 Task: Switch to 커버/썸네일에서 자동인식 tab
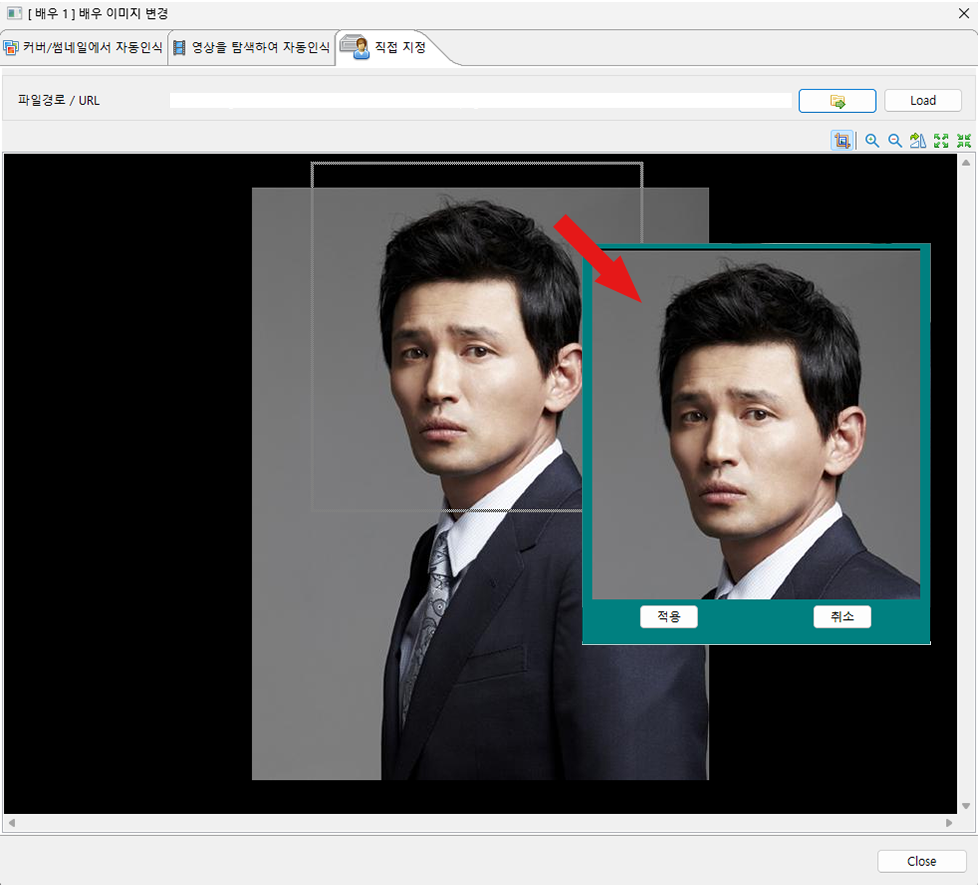[x=84, y=48]
